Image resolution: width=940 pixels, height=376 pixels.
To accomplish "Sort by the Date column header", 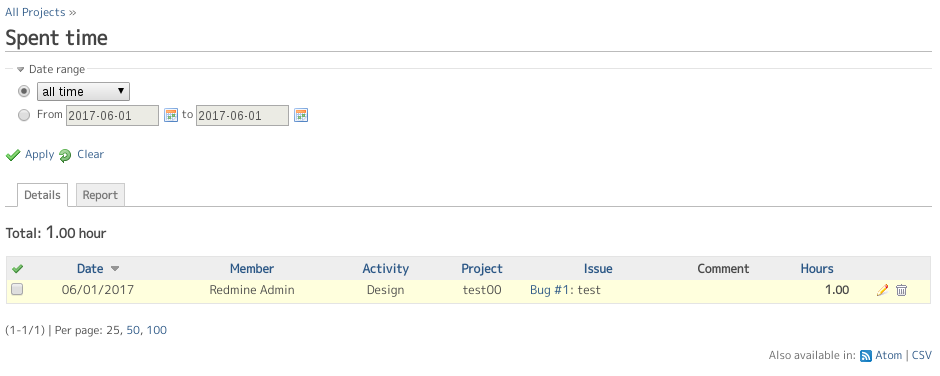I will (90, 269).
